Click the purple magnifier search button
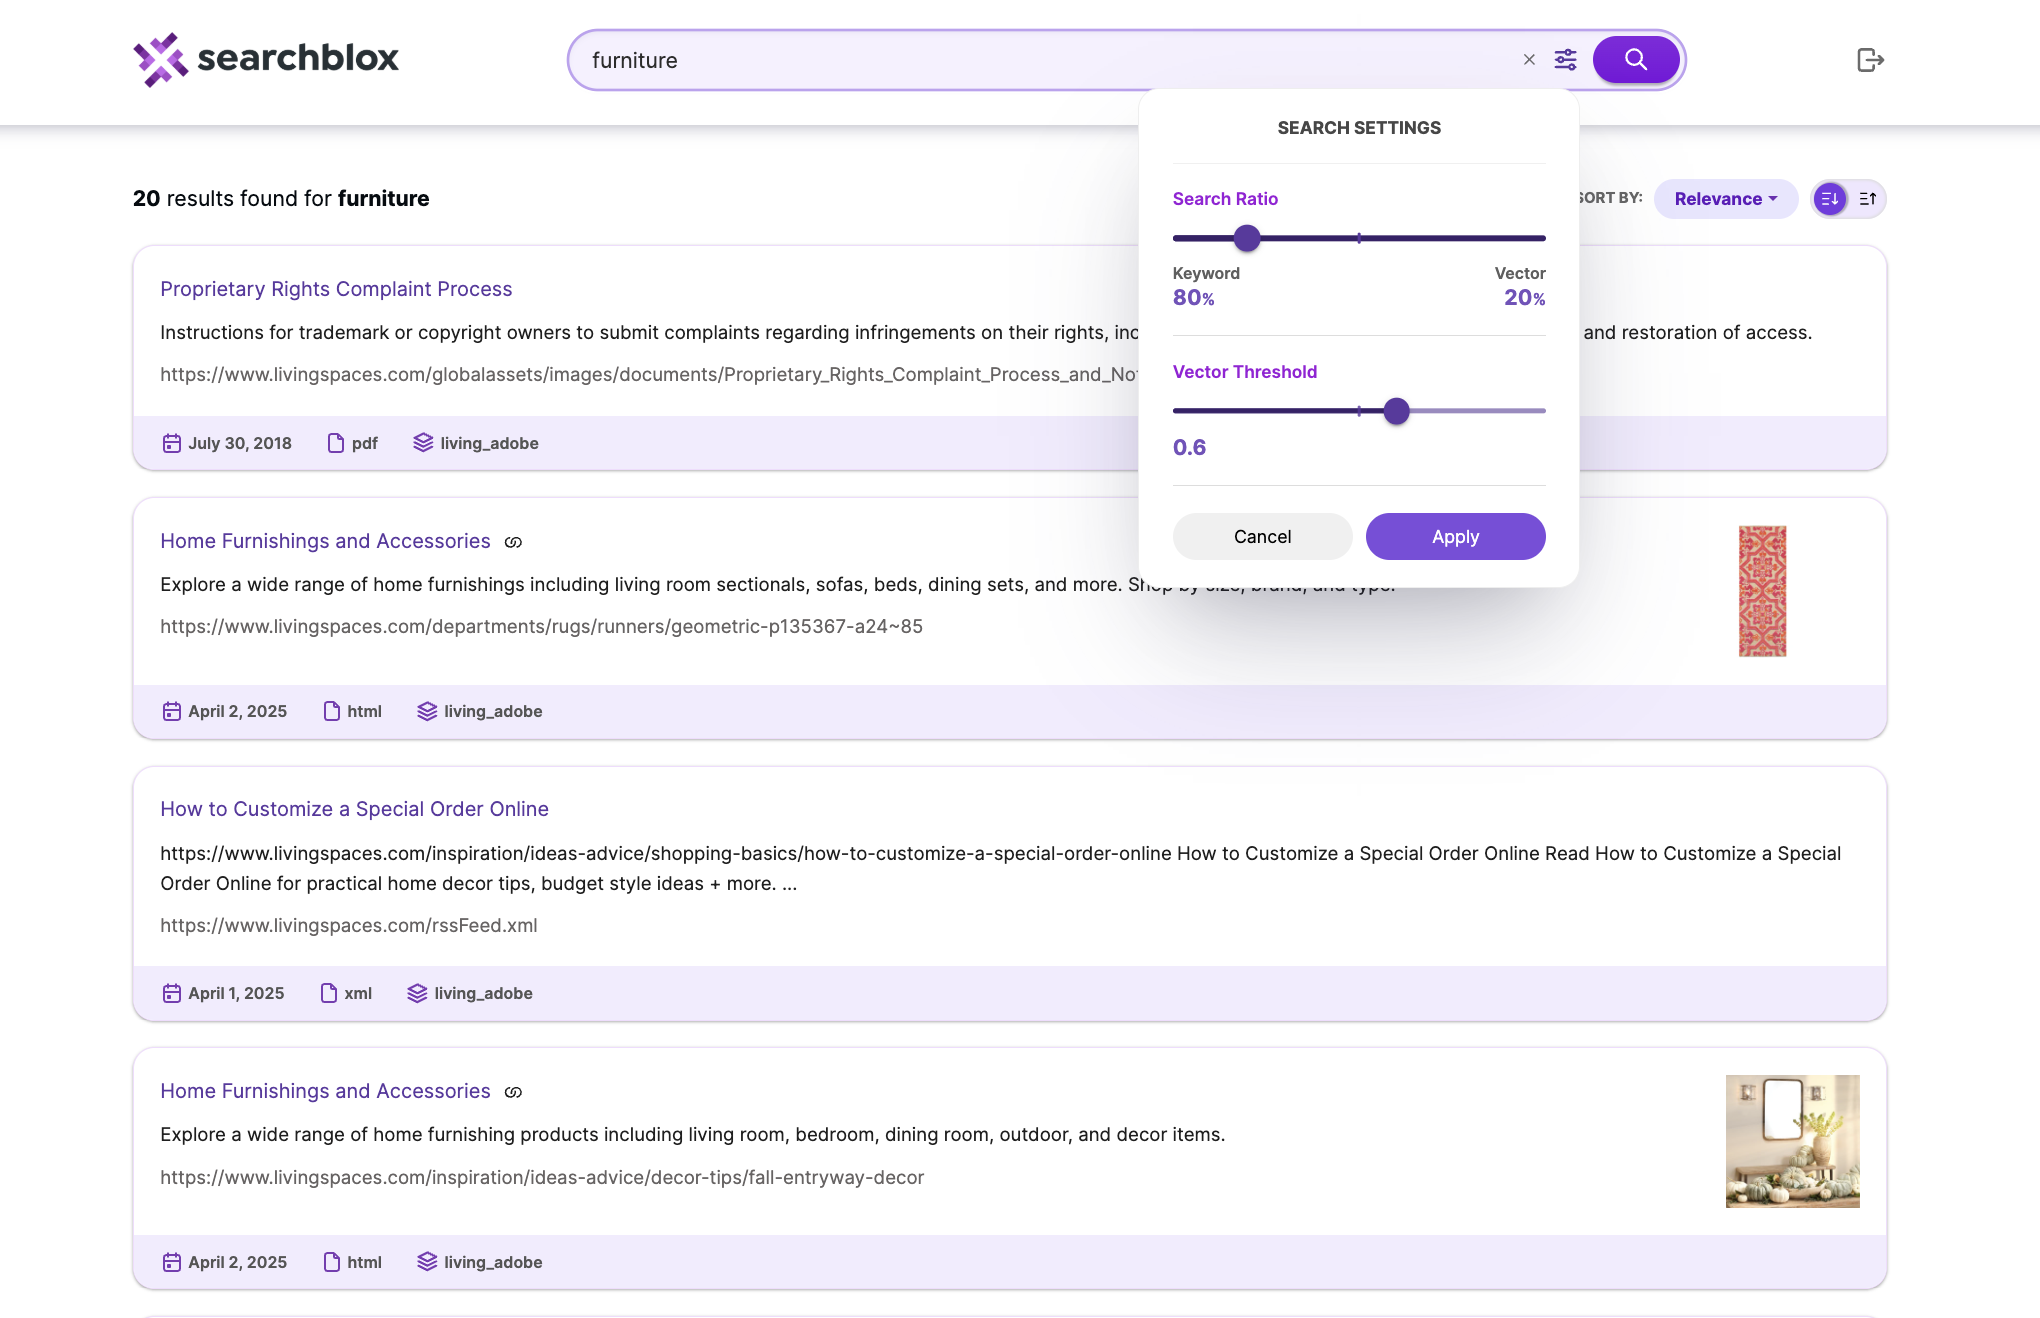This screenshot has height=1318, width=2040. click(1635, 60)
